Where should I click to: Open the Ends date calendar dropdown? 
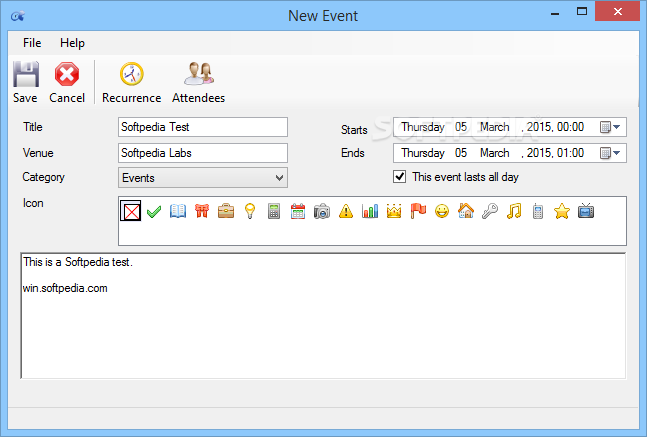coord(610,153)
